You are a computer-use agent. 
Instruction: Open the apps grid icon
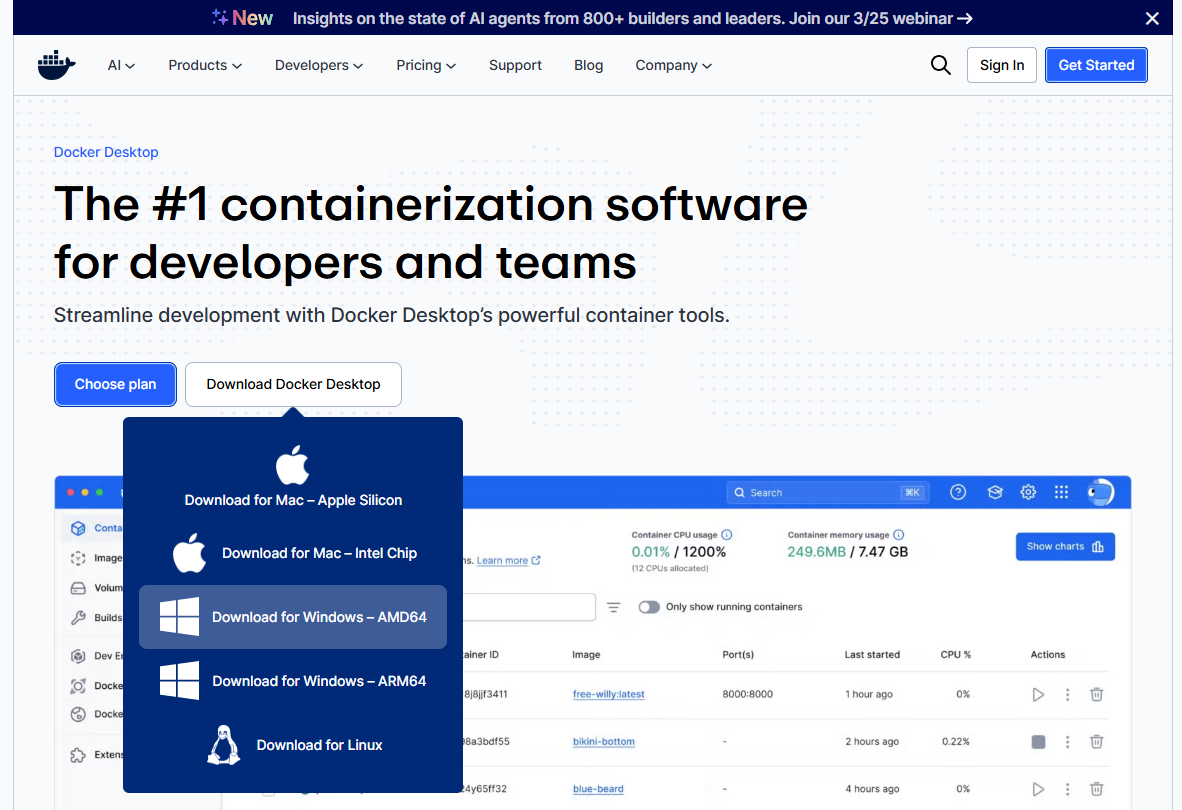[1061, 492]
